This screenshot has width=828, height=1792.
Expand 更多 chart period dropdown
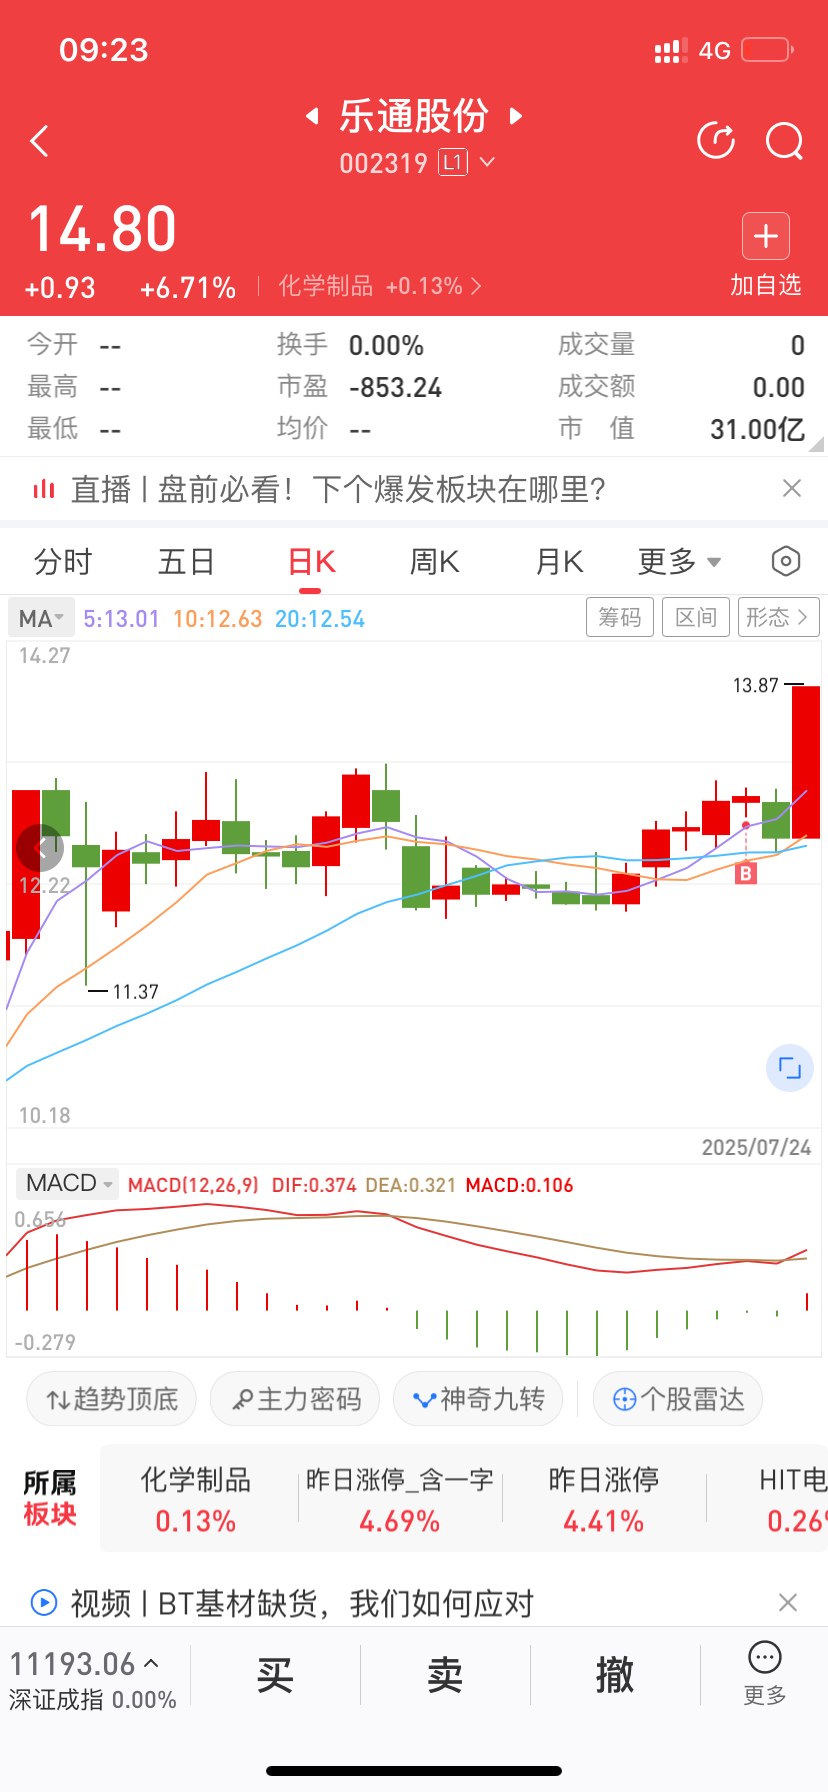(680, 561)
